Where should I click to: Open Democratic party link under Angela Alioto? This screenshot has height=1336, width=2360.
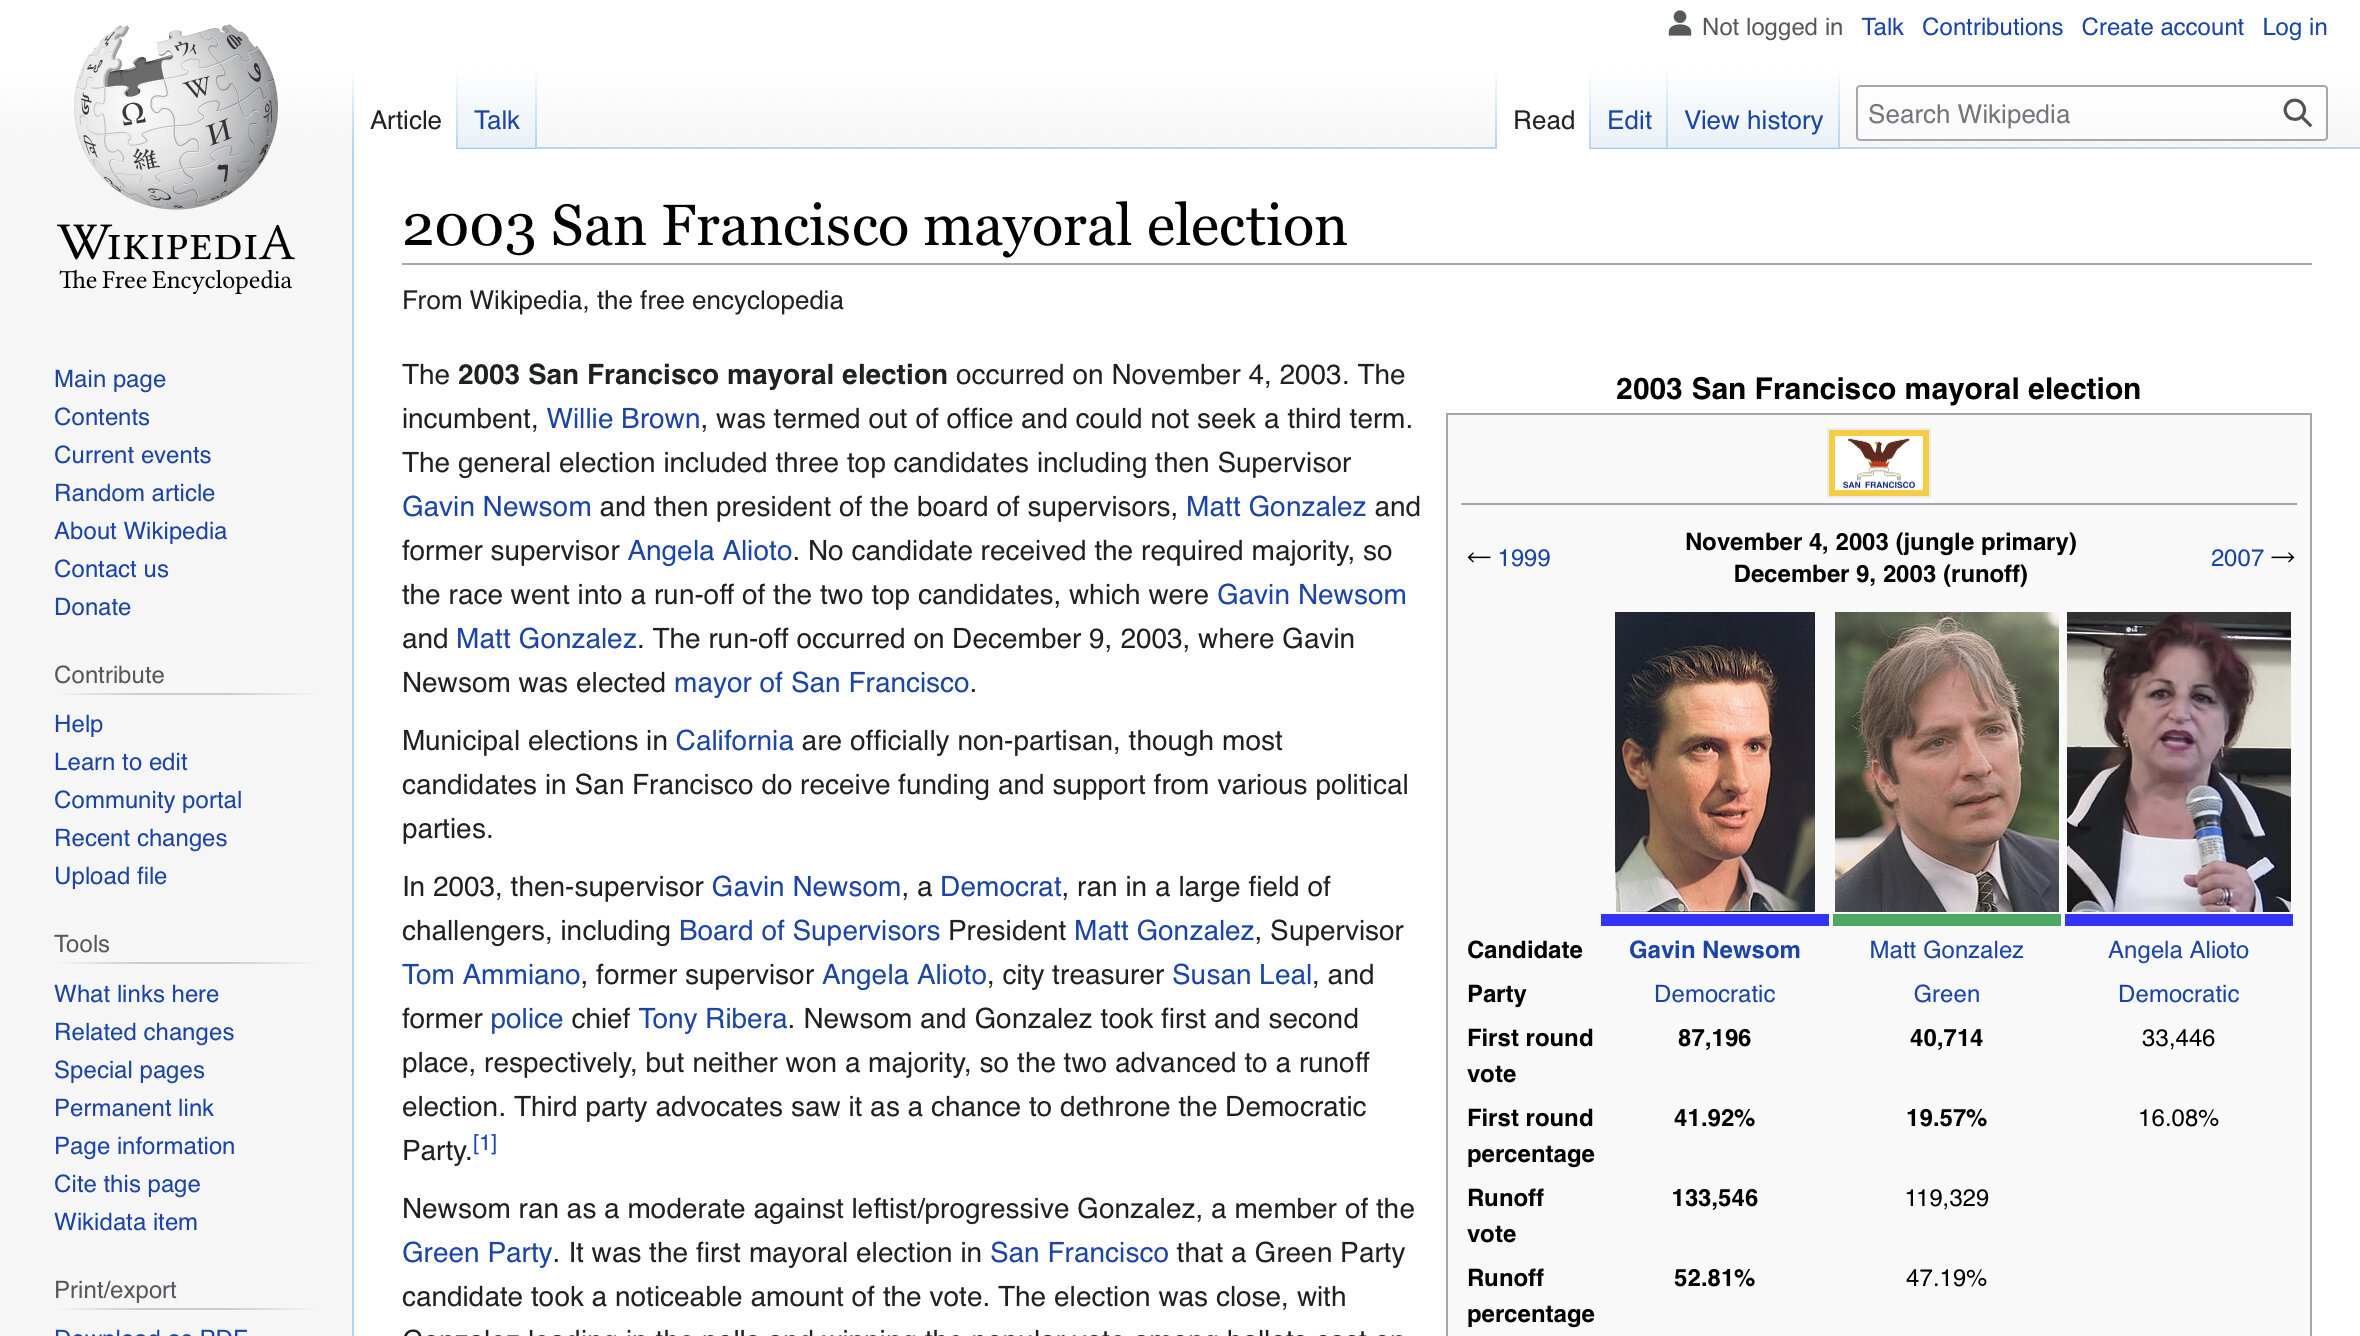coord(2178,994)
